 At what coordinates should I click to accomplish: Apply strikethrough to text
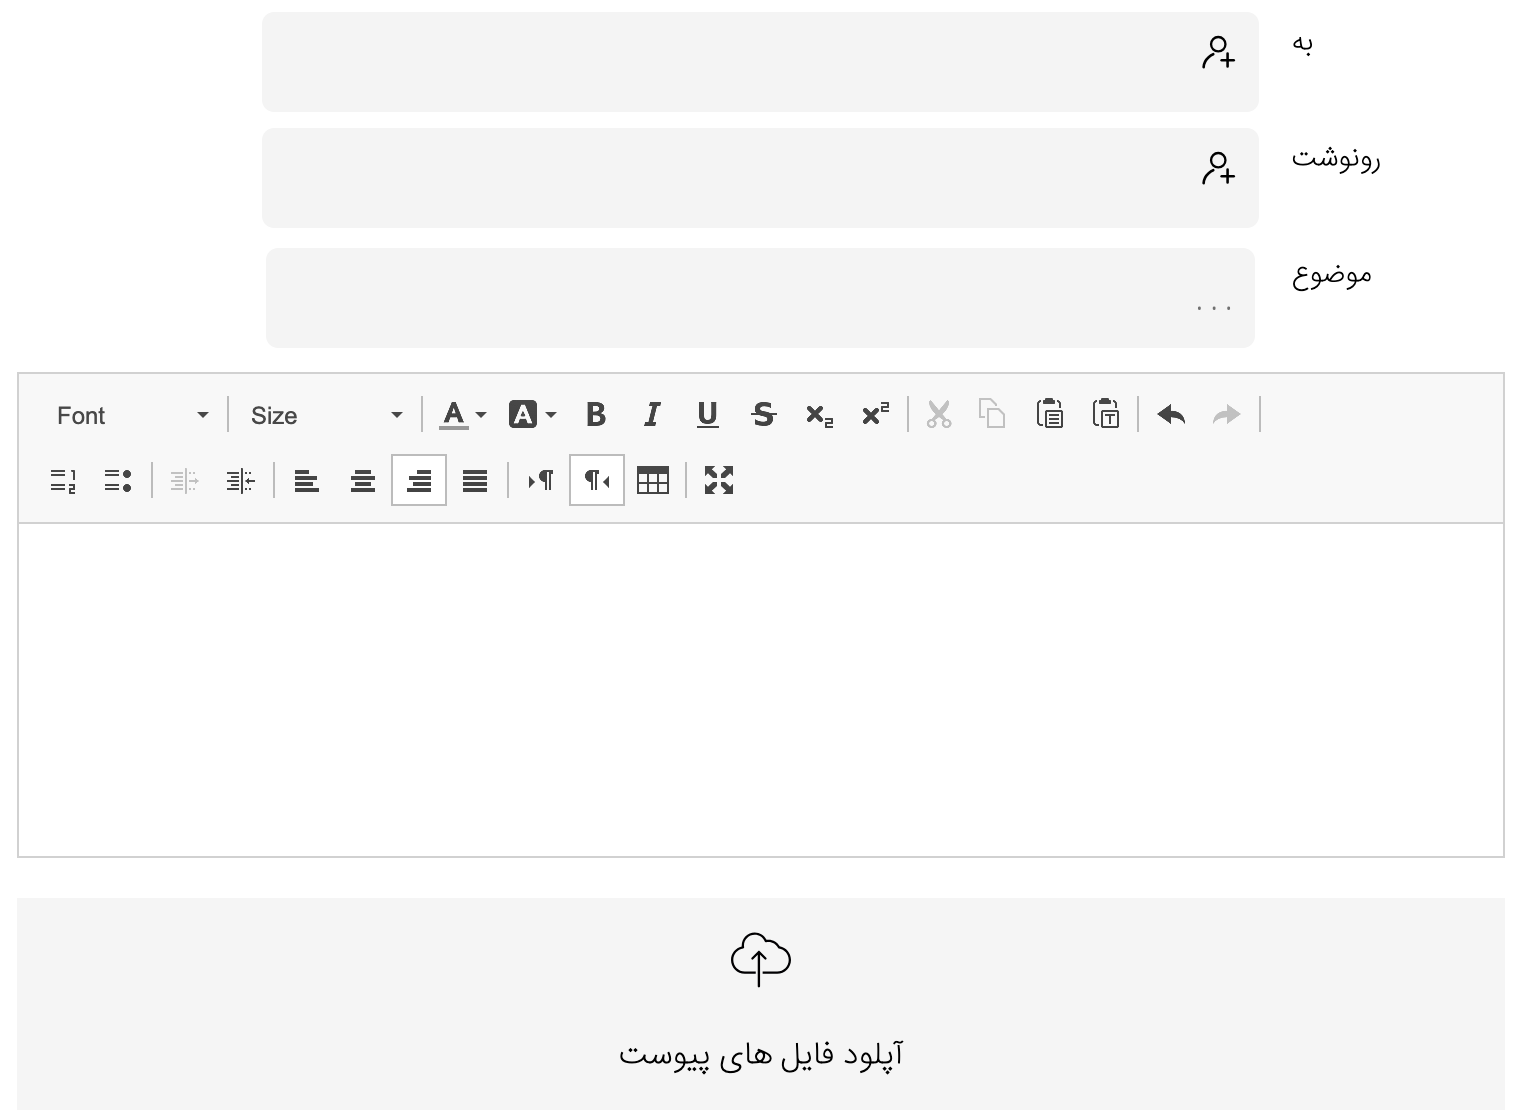(764, 414)
